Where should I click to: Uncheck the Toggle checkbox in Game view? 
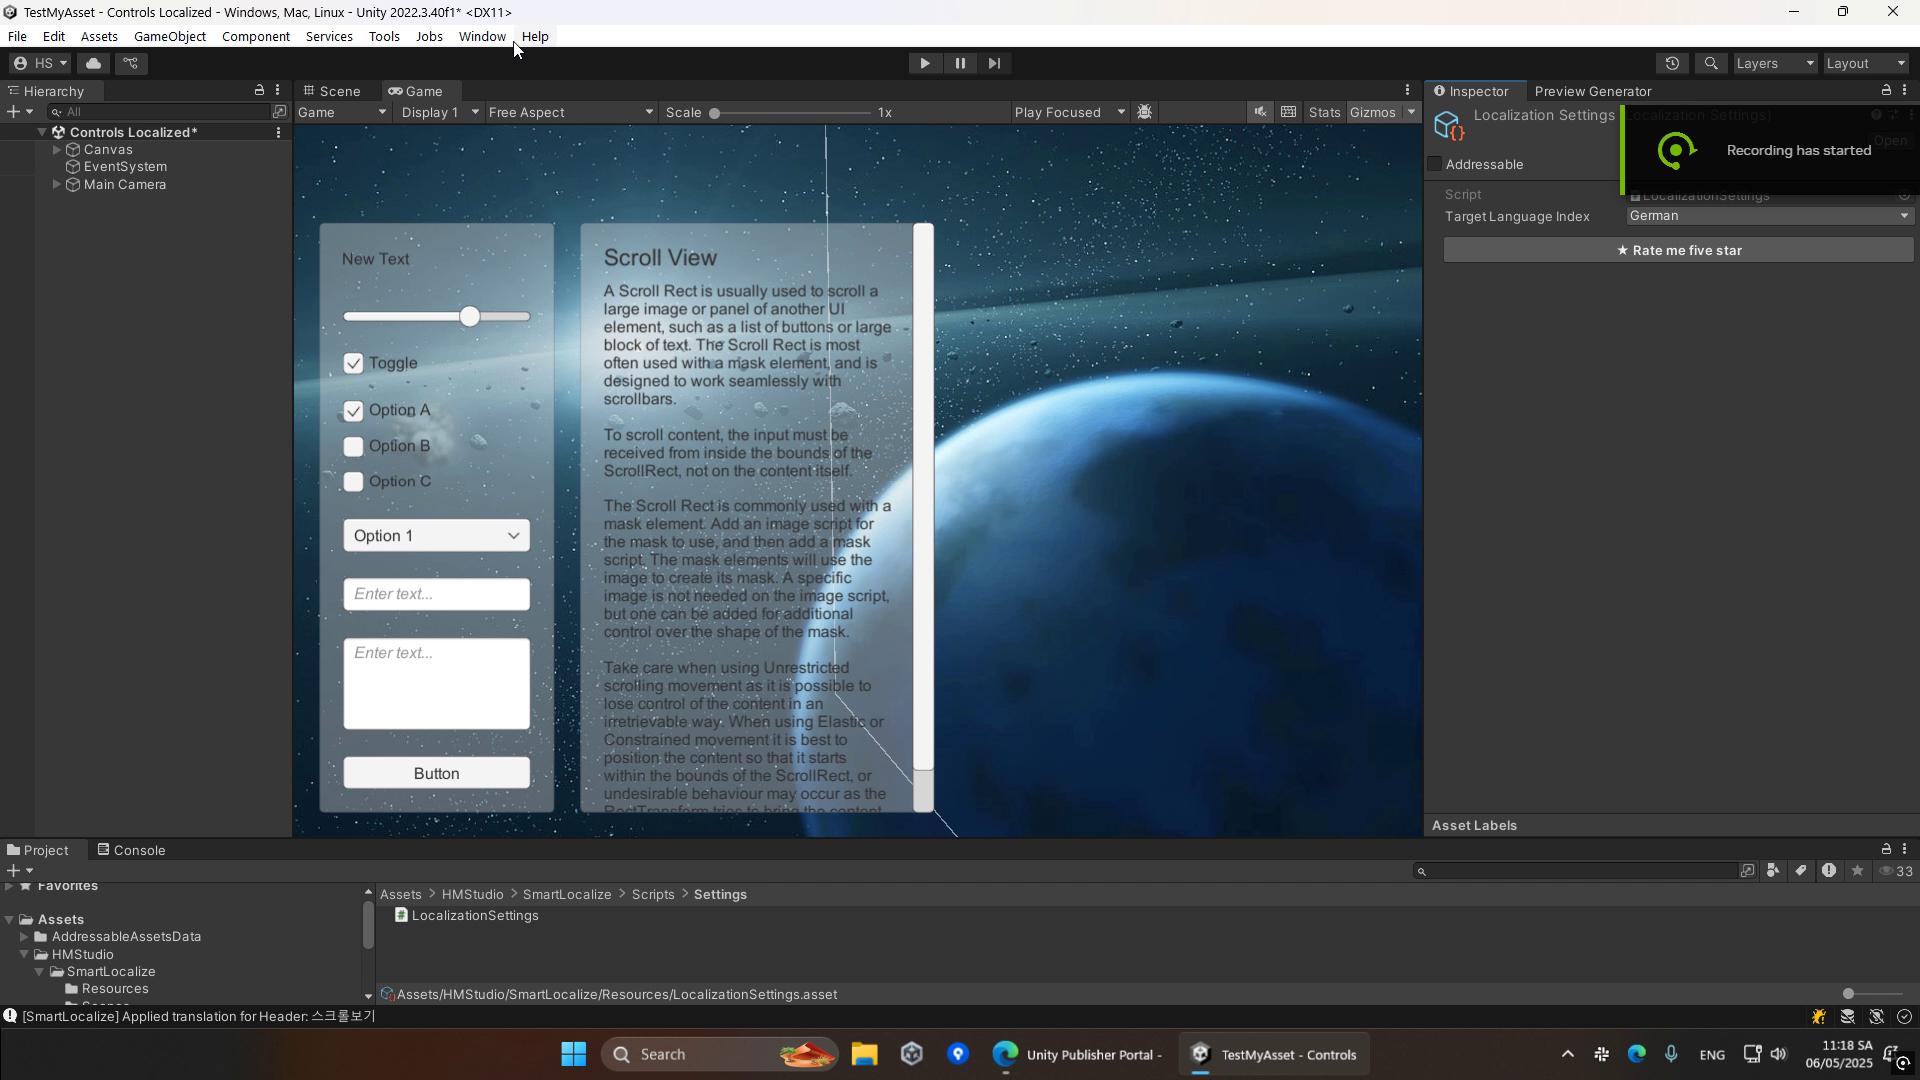tap(353, 363)
